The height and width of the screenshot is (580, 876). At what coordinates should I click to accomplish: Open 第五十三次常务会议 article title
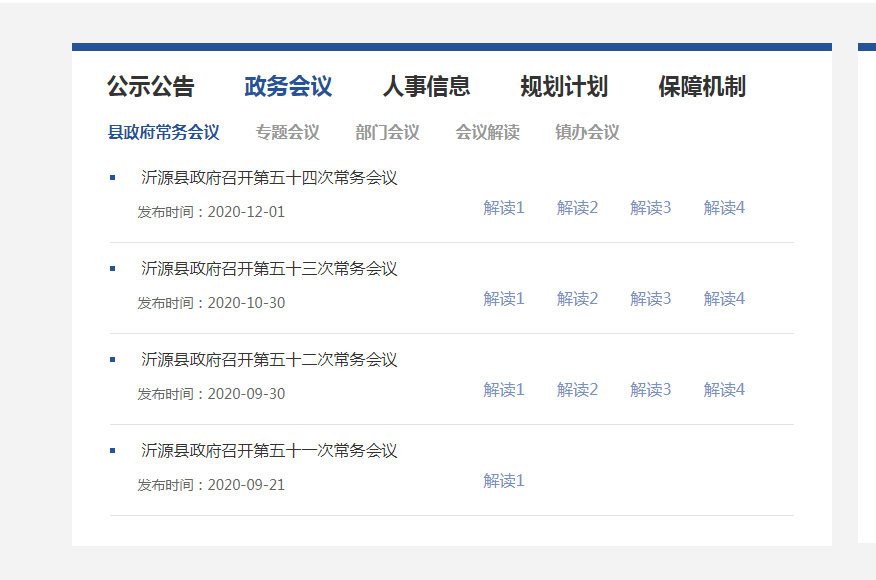pos(269,269)
